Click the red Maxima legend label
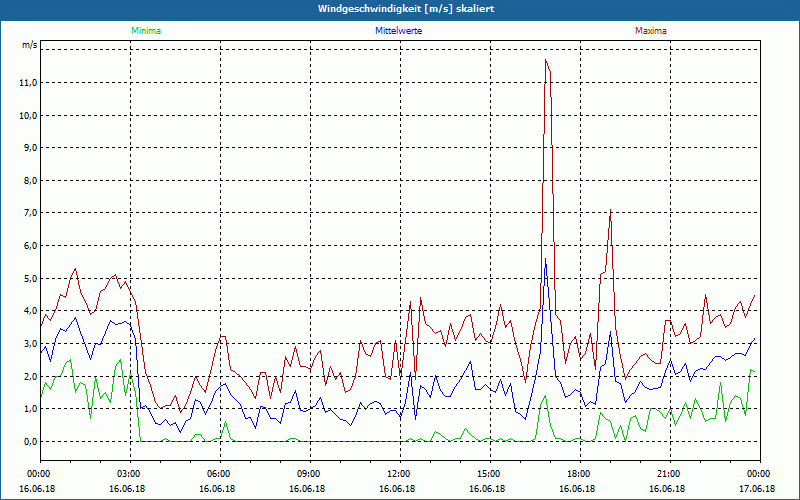800x500 pixels. coord(651,31)
